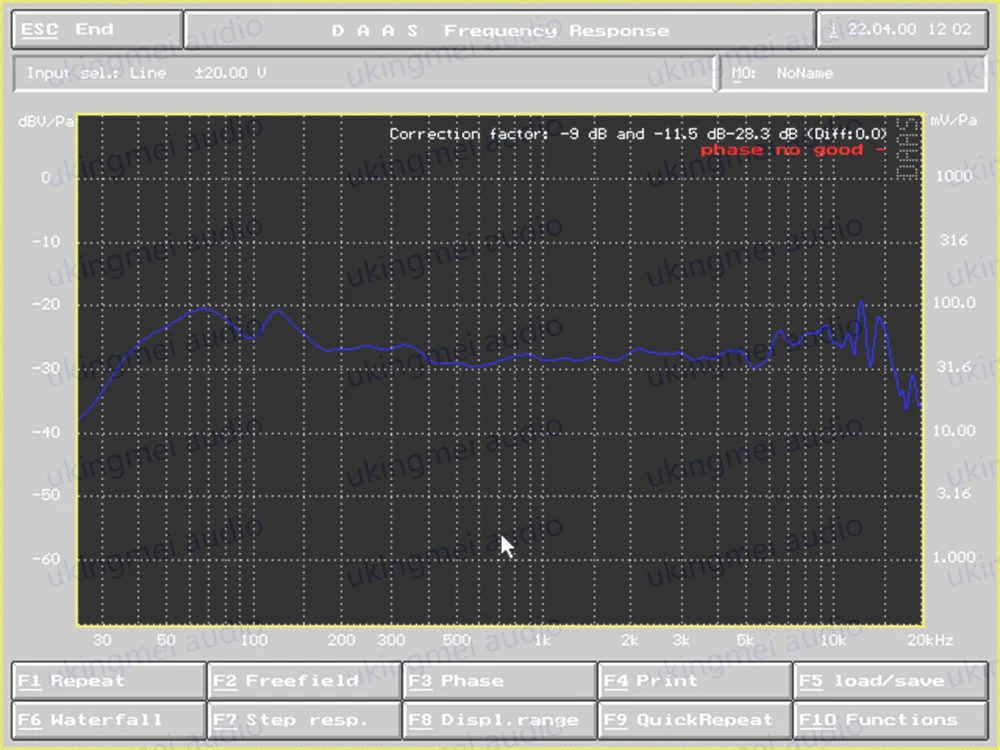Click the ESC End button
The width and height of the screenshot is (1000, 750).
[98, 30]
